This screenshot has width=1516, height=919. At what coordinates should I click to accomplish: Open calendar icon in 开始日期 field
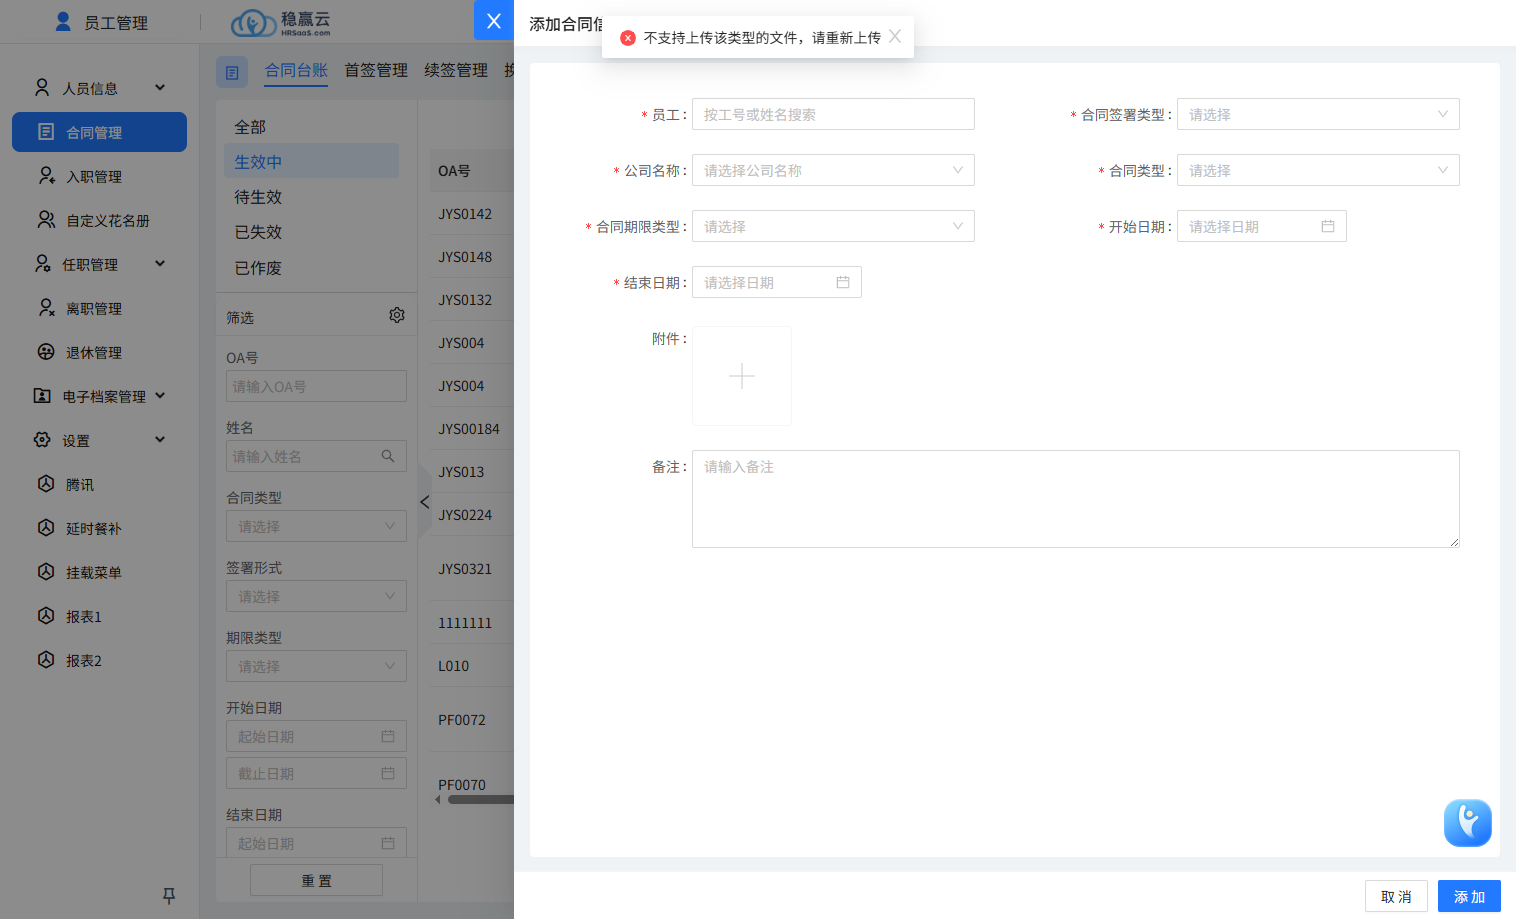tap(1327, 227)
